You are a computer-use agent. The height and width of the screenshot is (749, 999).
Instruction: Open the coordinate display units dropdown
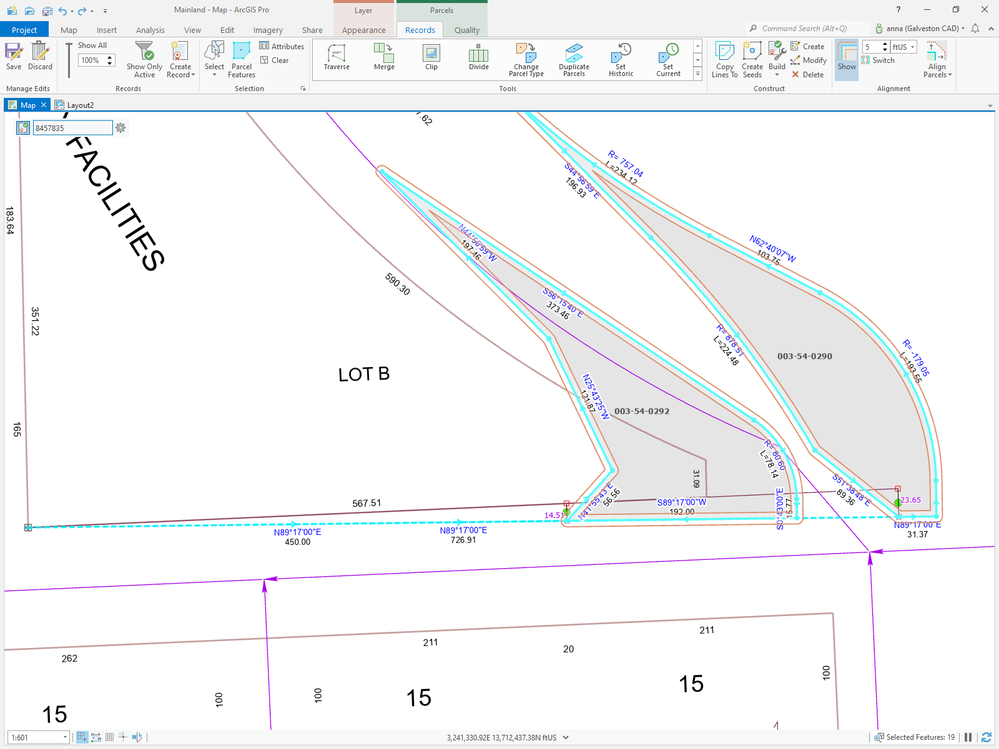[566, 738]
